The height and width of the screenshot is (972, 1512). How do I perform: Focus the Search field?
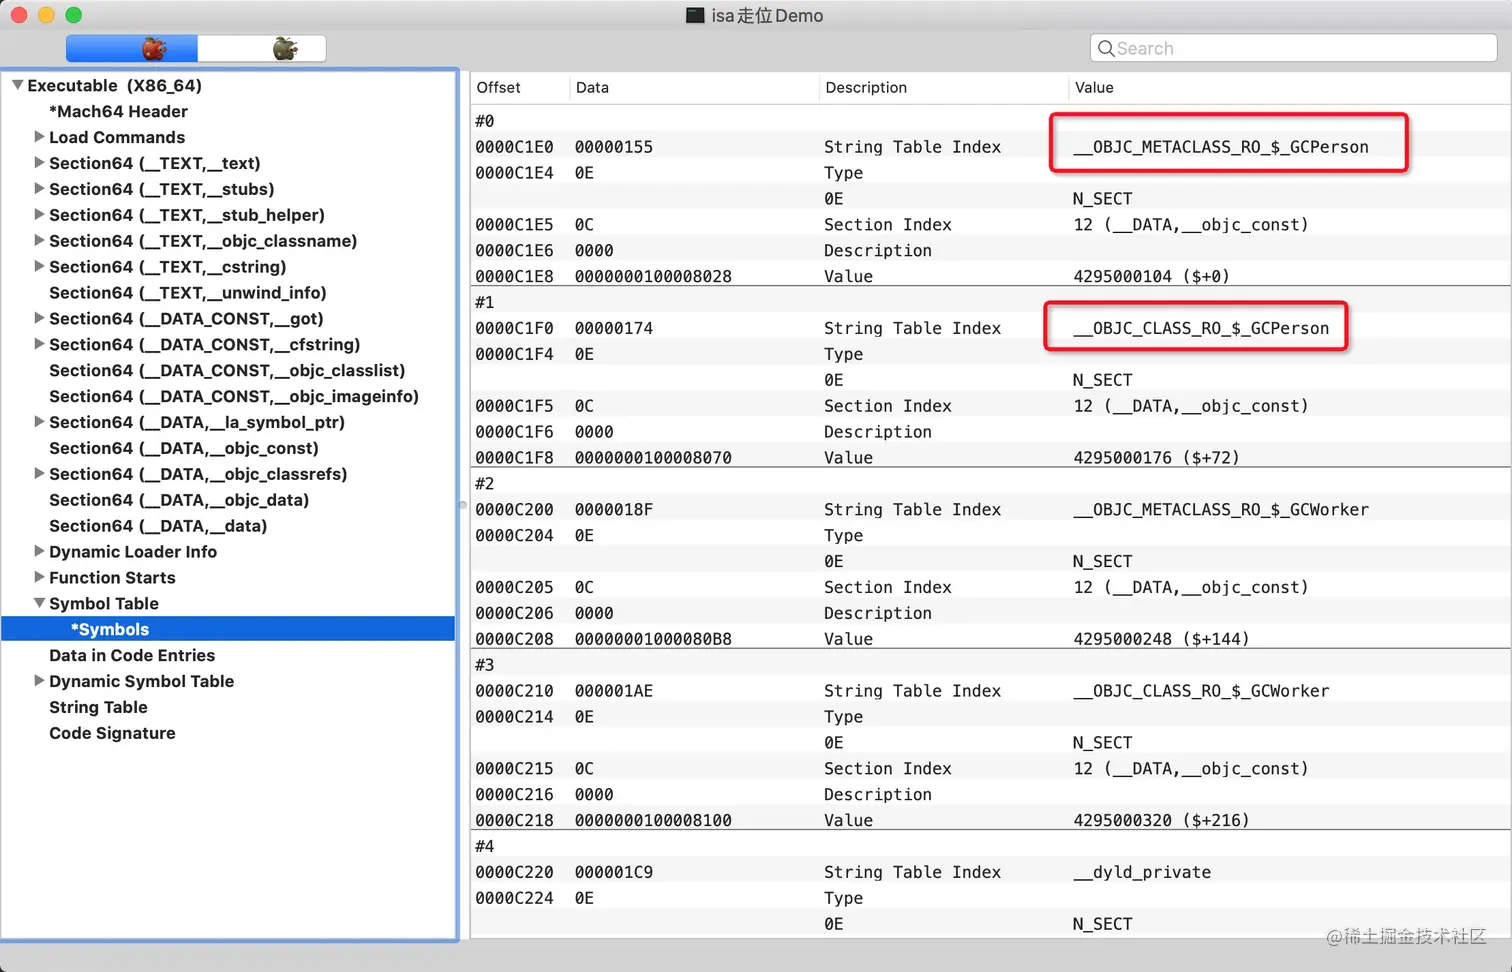coord(1293,48)
